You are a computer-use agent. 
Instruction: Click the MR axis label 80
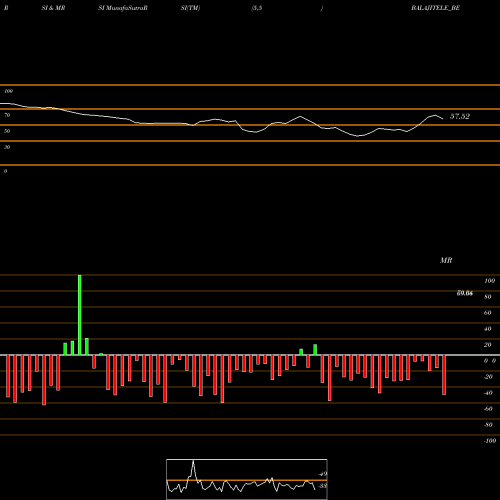(x=488, y=297)
